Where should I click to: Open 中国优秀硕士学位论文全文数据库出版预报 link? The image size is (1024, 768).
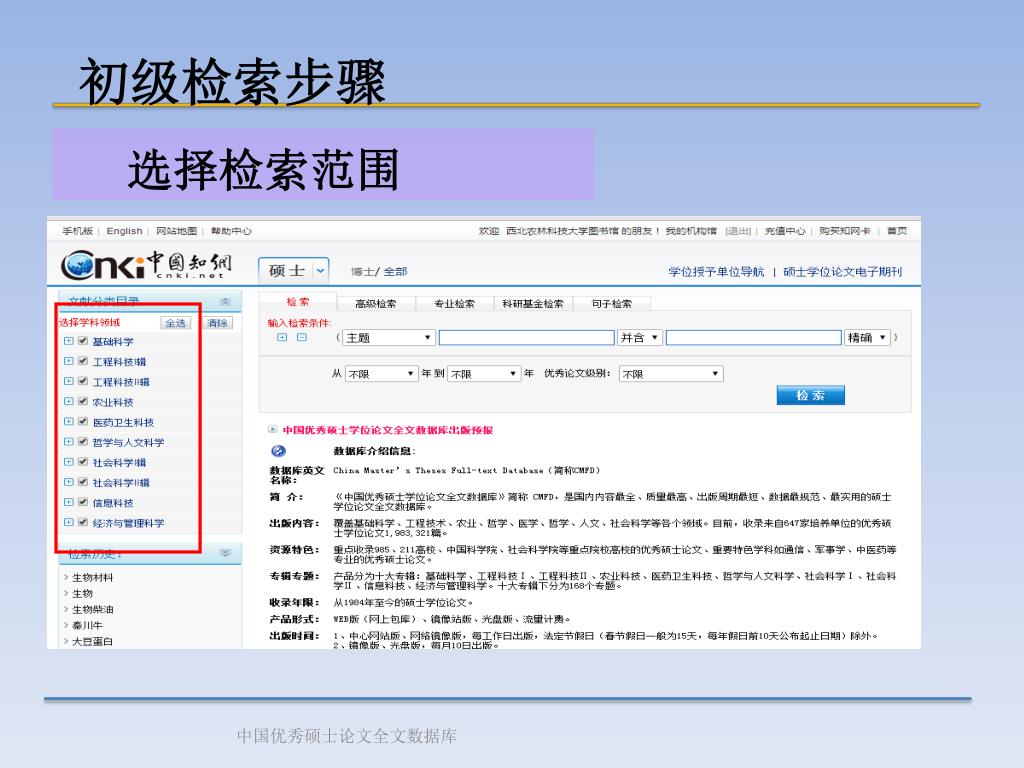pyautogui.click(x=388, y=430)
